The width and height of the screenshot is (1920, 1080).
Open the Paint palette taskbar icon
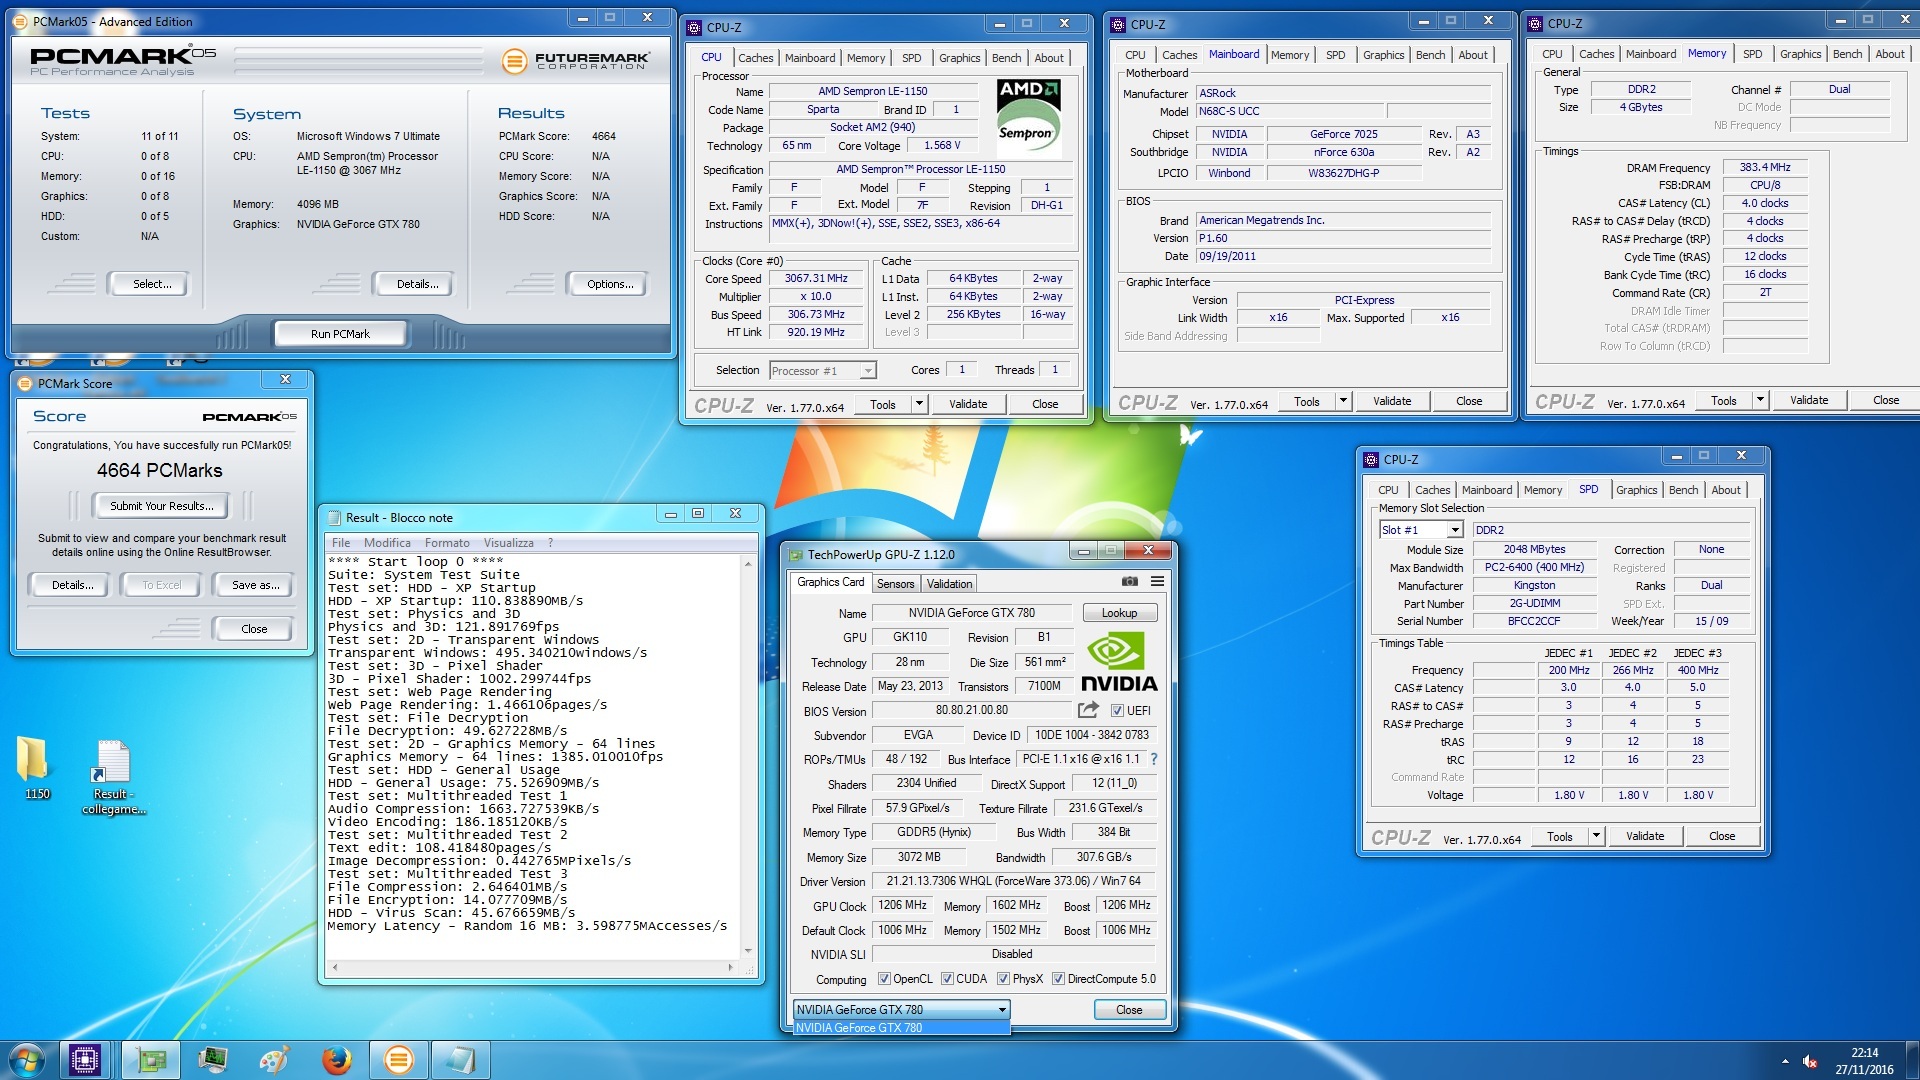pos(274,1059)
